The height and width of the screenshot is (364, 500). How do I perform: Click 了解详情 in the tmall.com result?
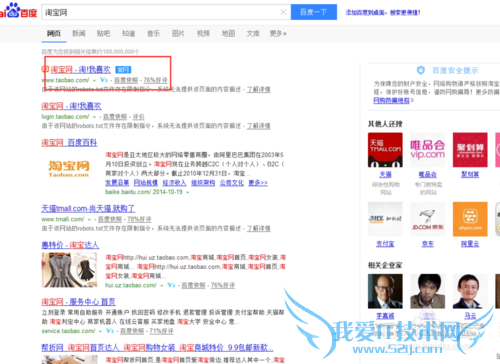coord(259,228)
